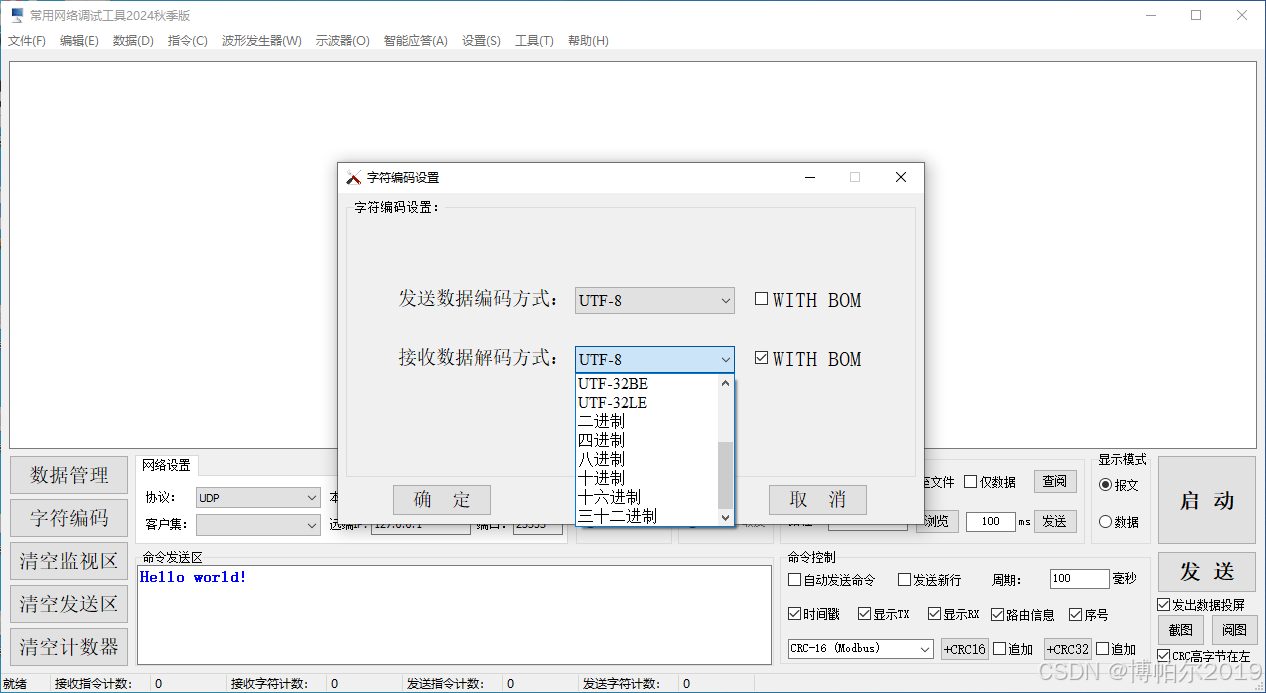Open the 波形发生器(W) menu
Viewport: 1266px width, 693px height.
261,41
